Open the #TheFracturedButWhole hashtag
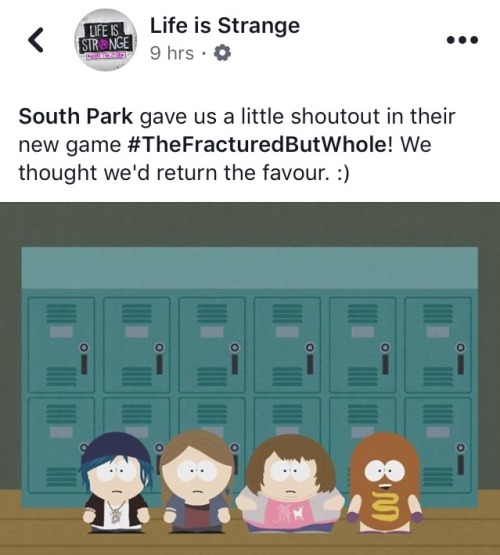 257,145
